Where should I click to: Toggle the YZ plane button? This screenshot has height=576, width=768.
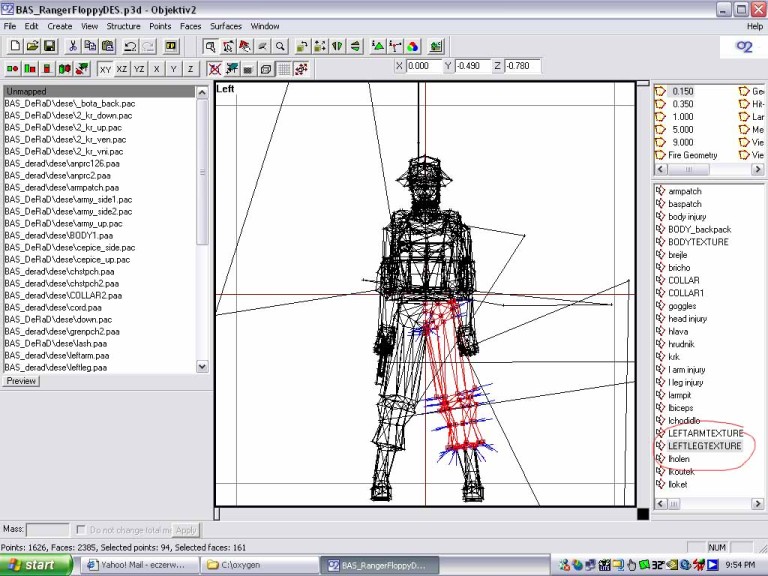(x=139, y=69)
